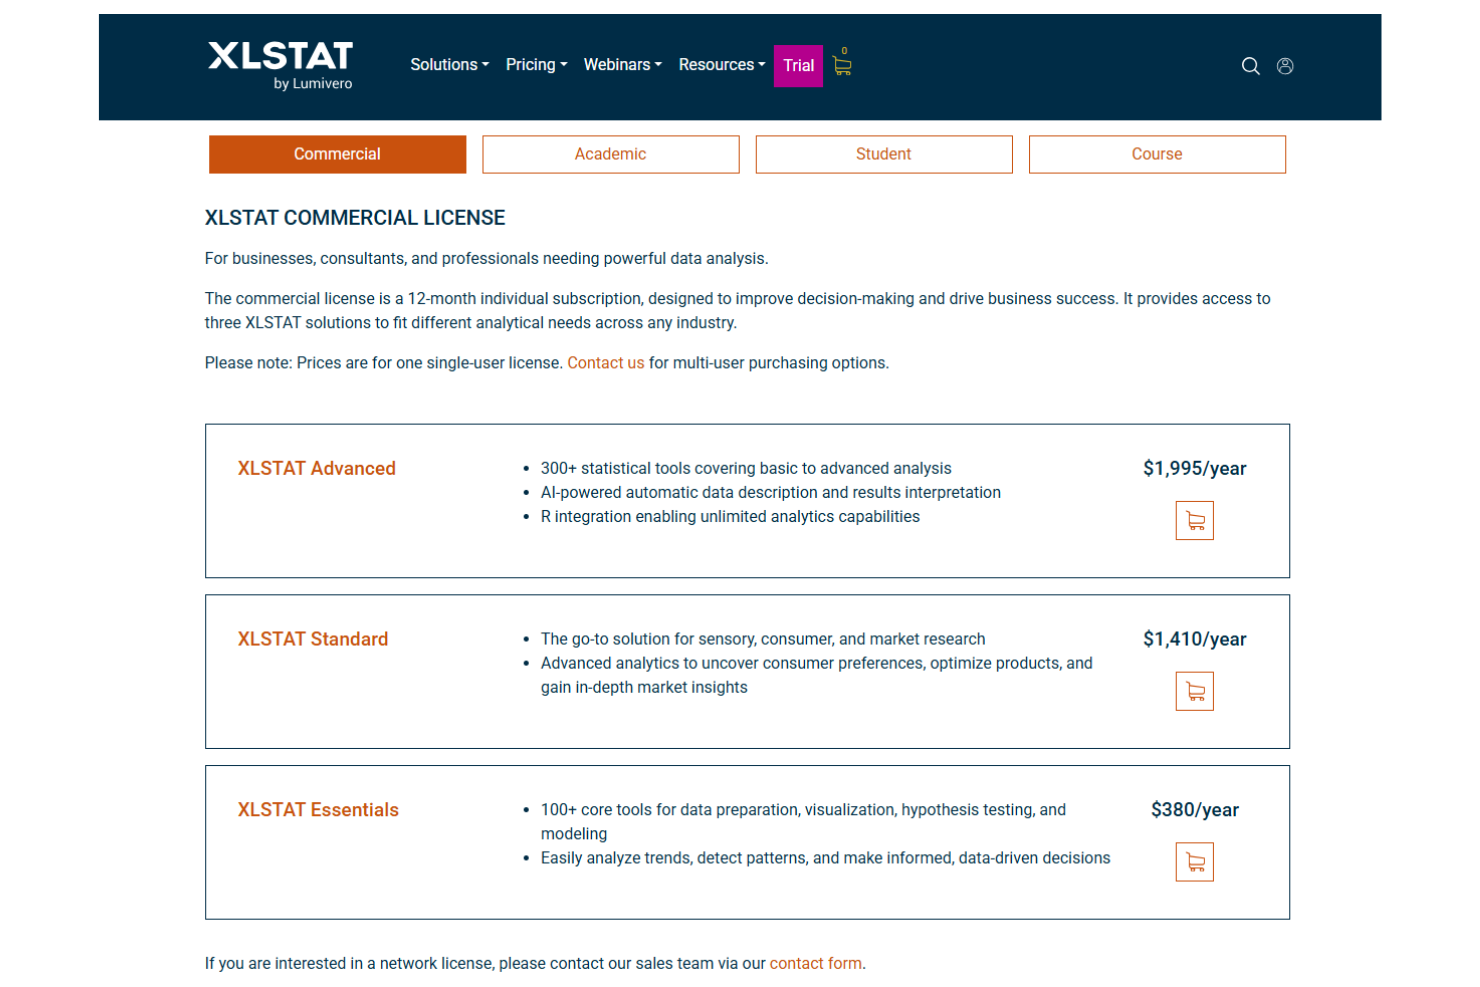Open the search icon in header
Image resolution: width=1480 pixels, height=987 pixels.
(1250, 66)
